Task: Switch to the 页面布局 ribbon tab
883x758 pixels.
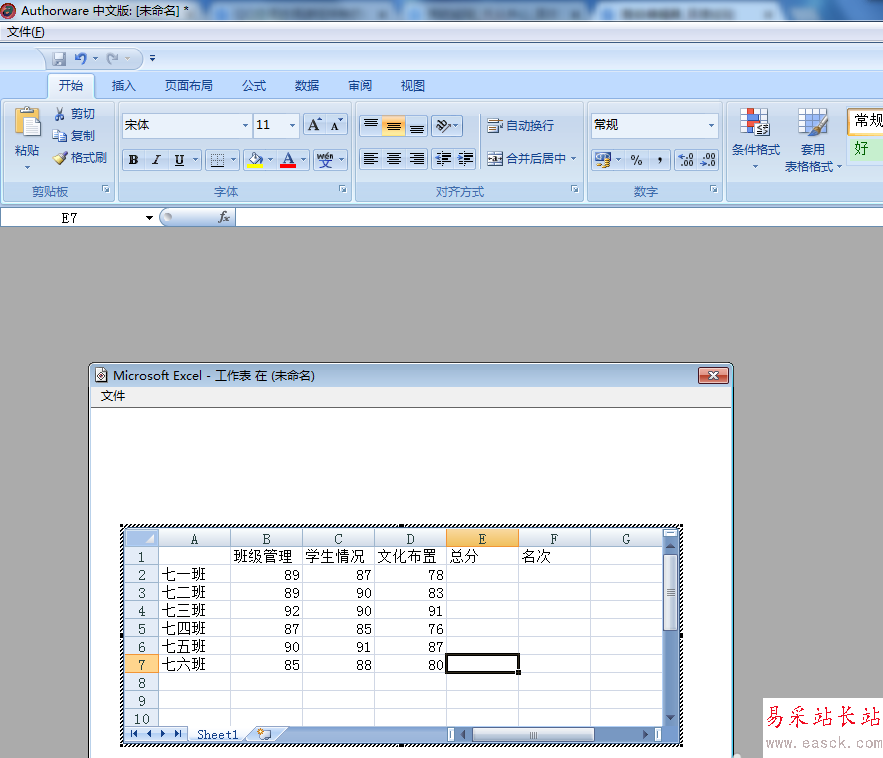Action: tap(189, 86)
